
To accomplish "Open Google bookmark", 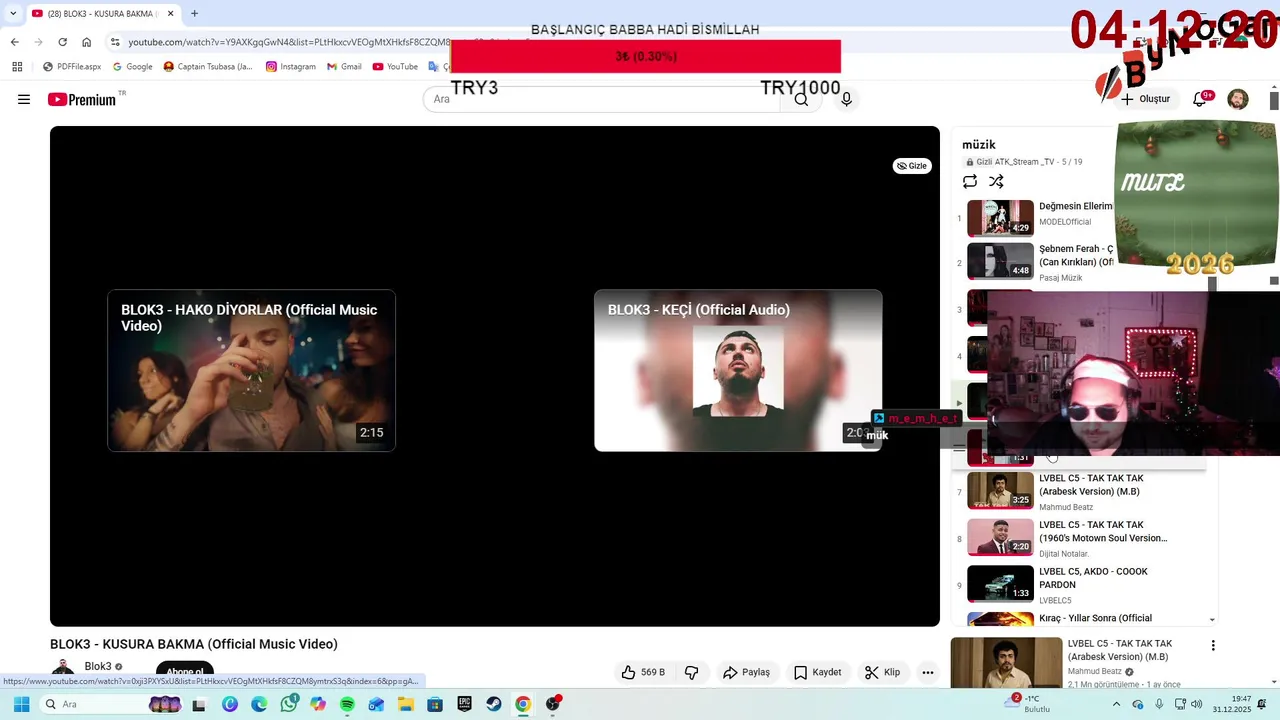I will pos(133,67).
